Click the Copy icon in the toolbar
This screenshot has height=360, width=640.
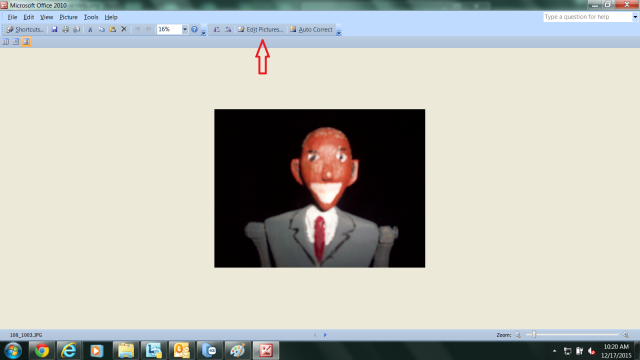102,29
